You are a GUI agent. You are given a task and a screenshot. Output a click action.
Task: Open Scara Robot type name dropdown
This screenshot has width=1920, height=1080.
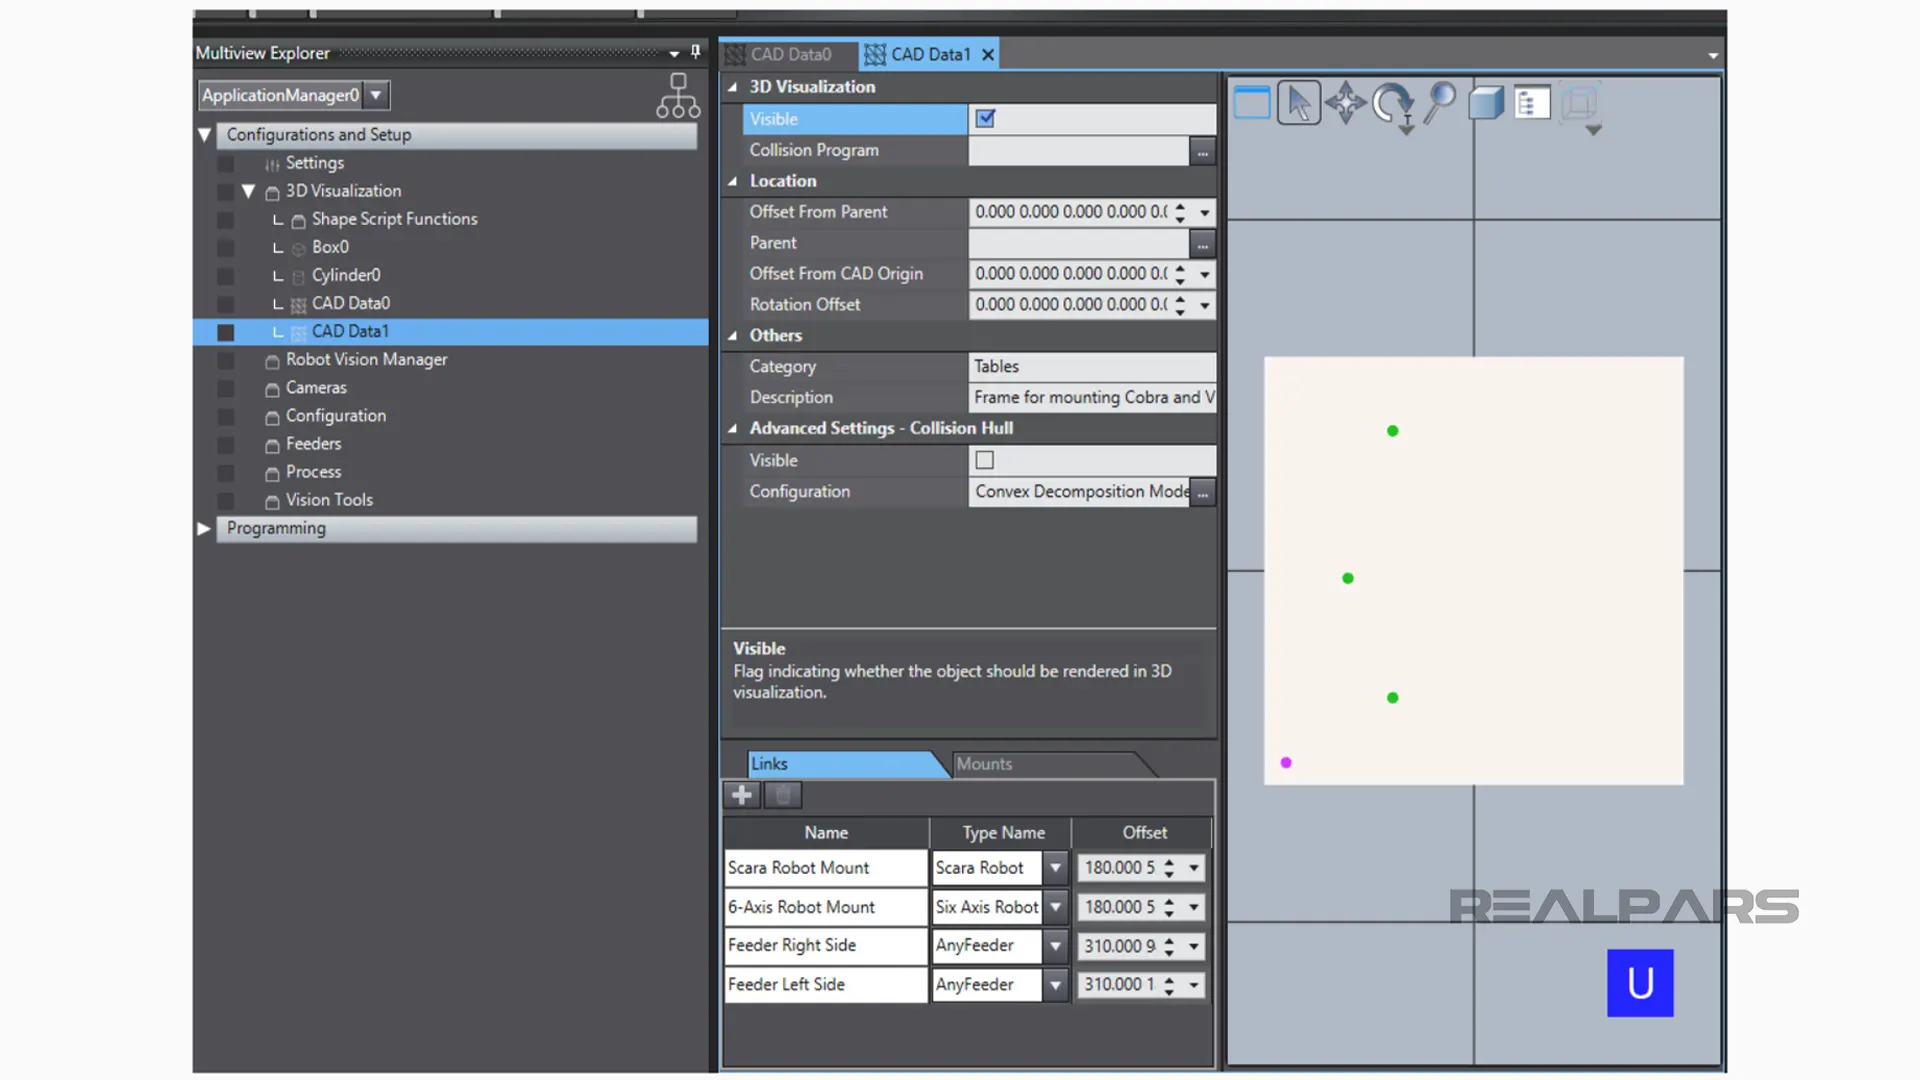(x=1055, y=868)
